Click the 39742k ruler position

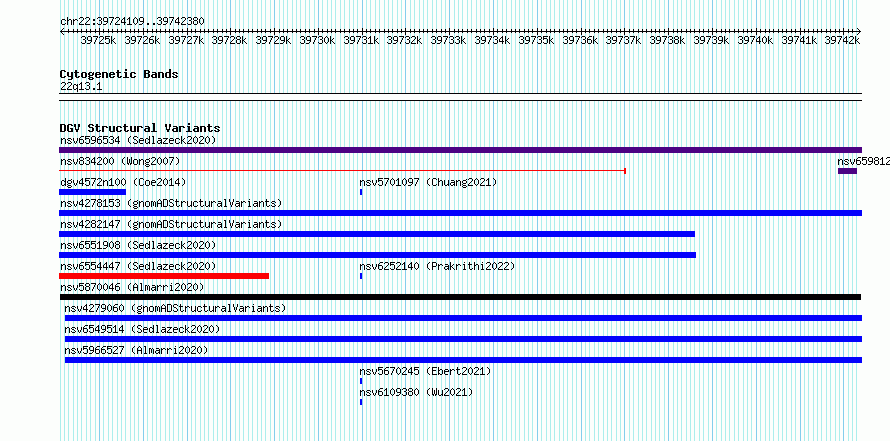coord(842,40)
